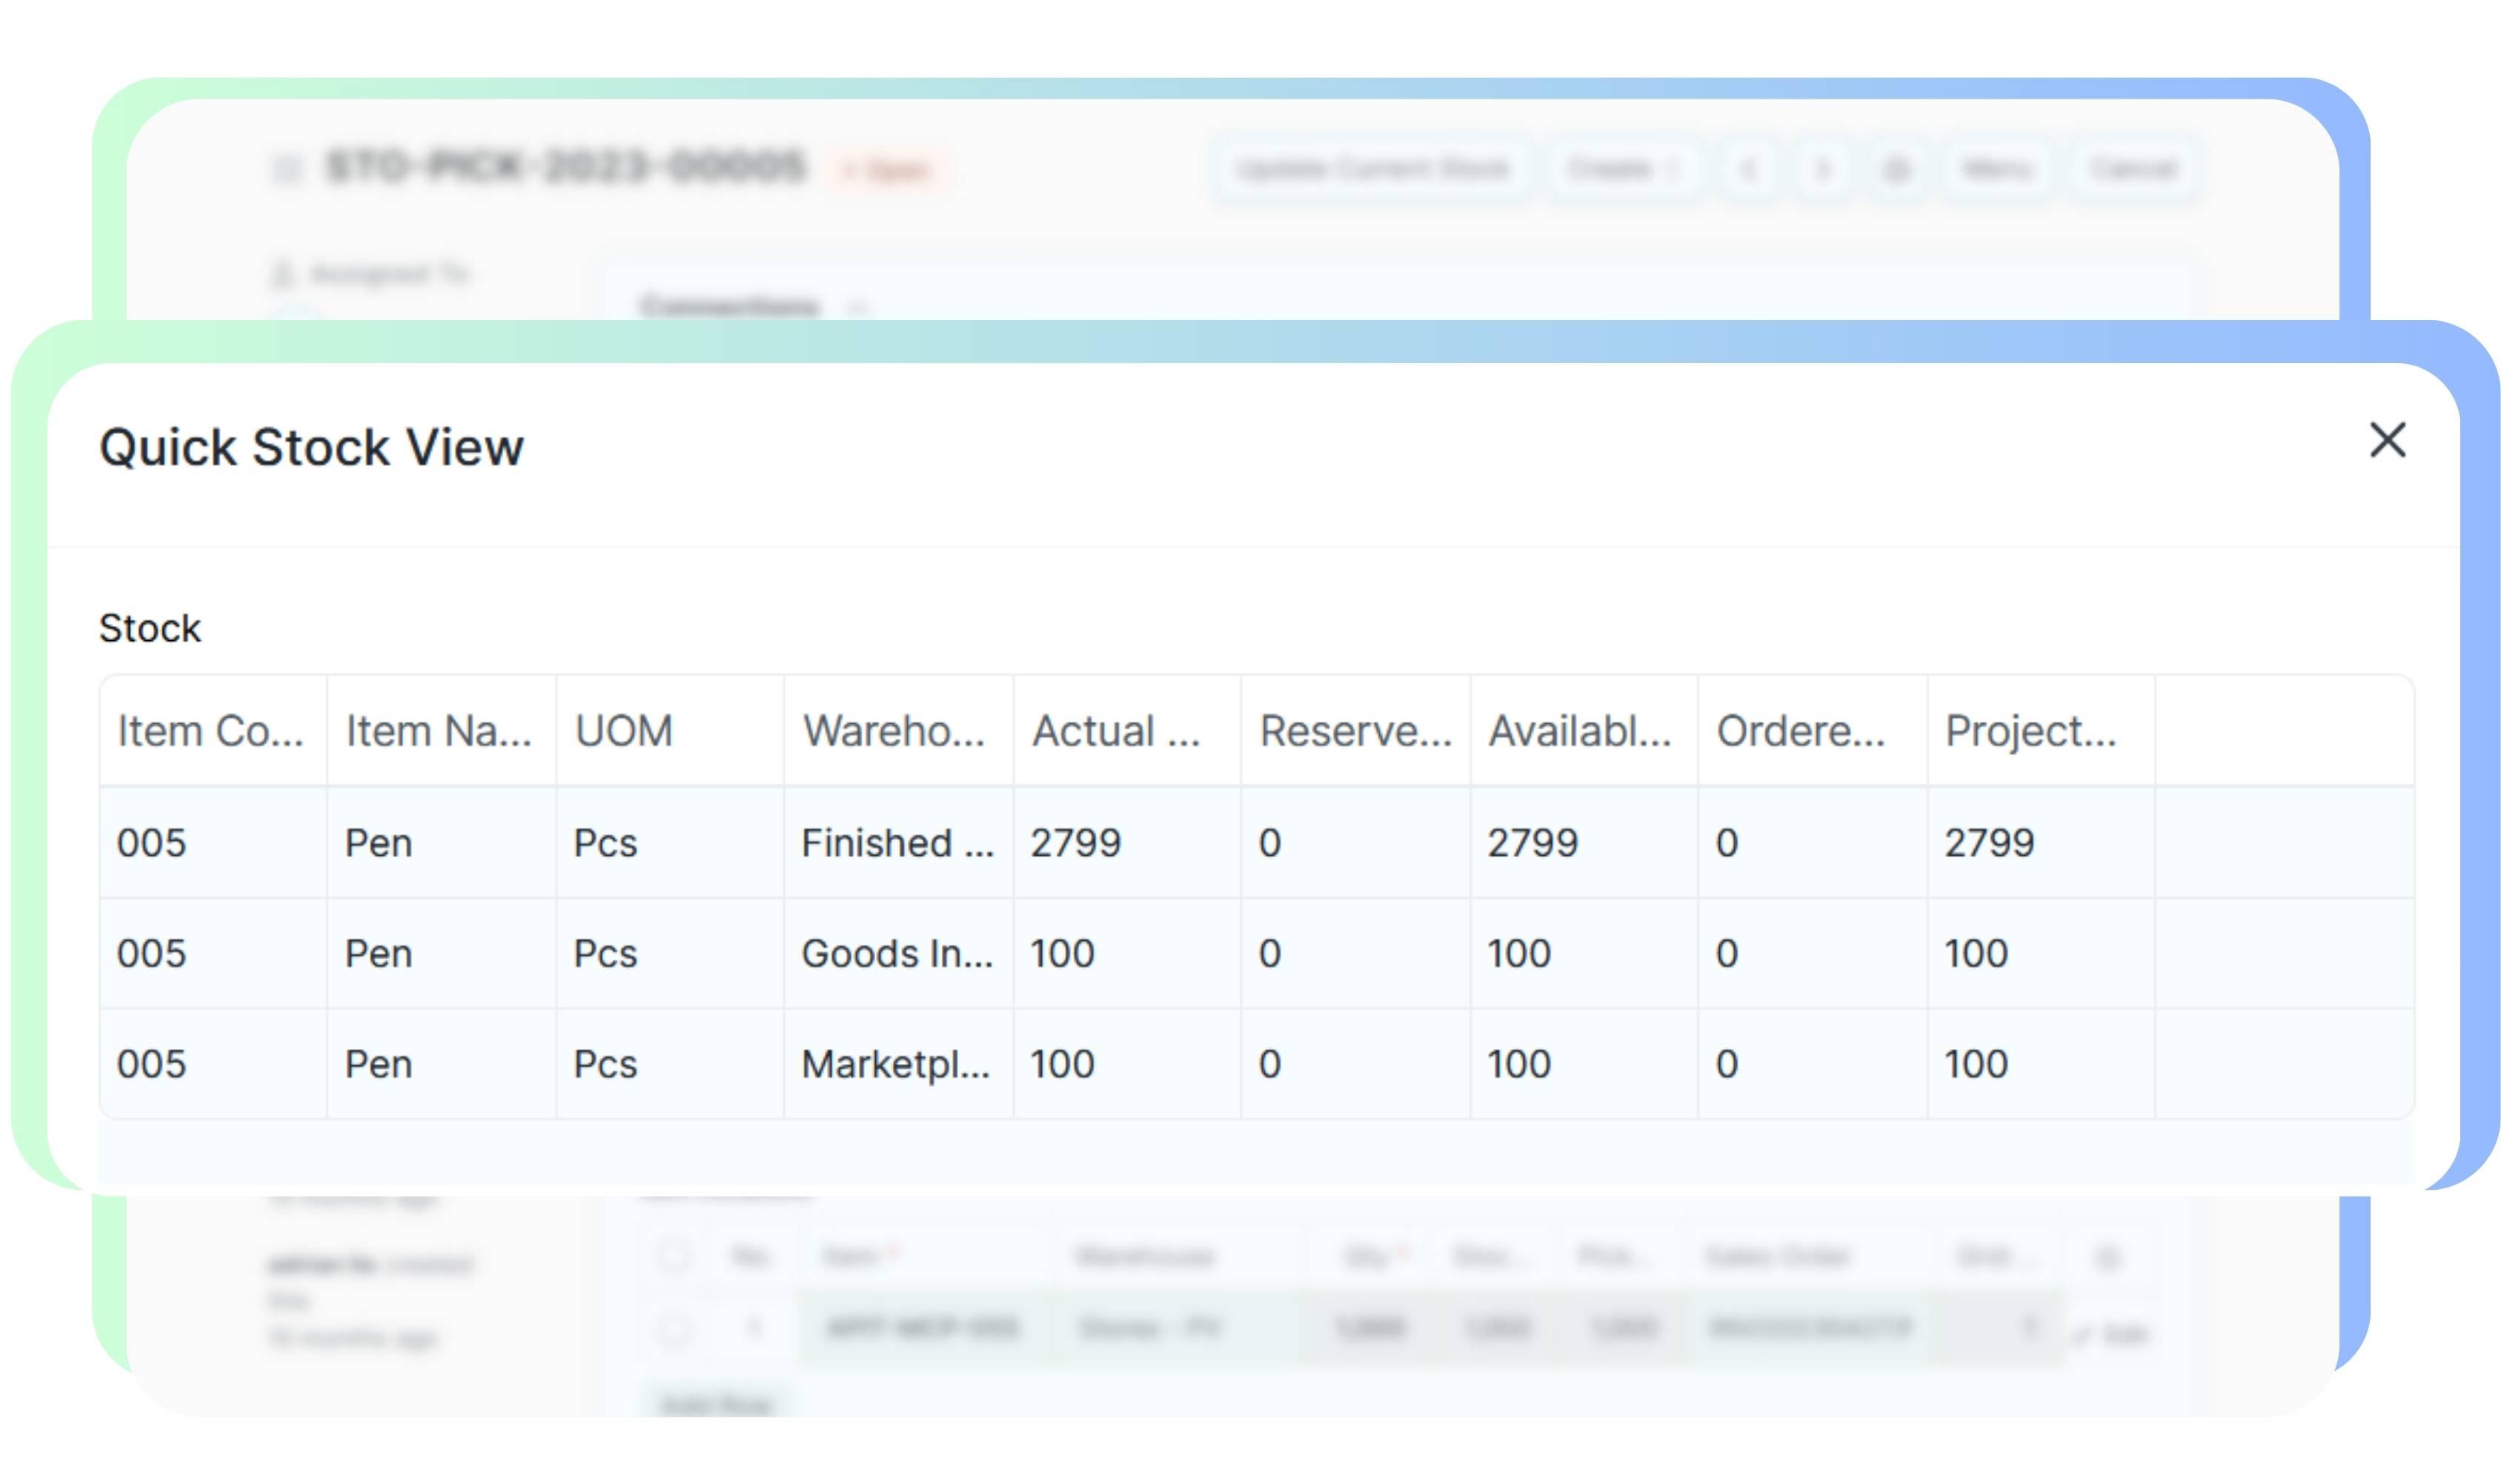The width and height of the screenshot is (2501, 1484).
Task: Click the Item Name column header
Action: point(439,731)
